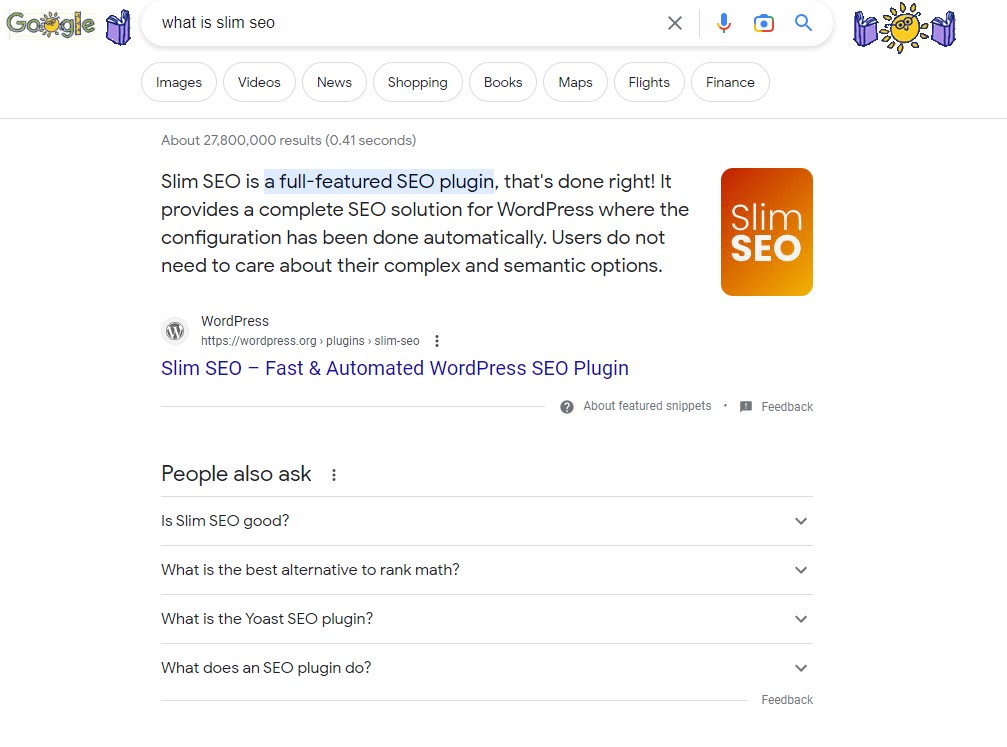
Task: Expand 'What is the Yoast SEO plugin?' question
Action: [487, 619]
